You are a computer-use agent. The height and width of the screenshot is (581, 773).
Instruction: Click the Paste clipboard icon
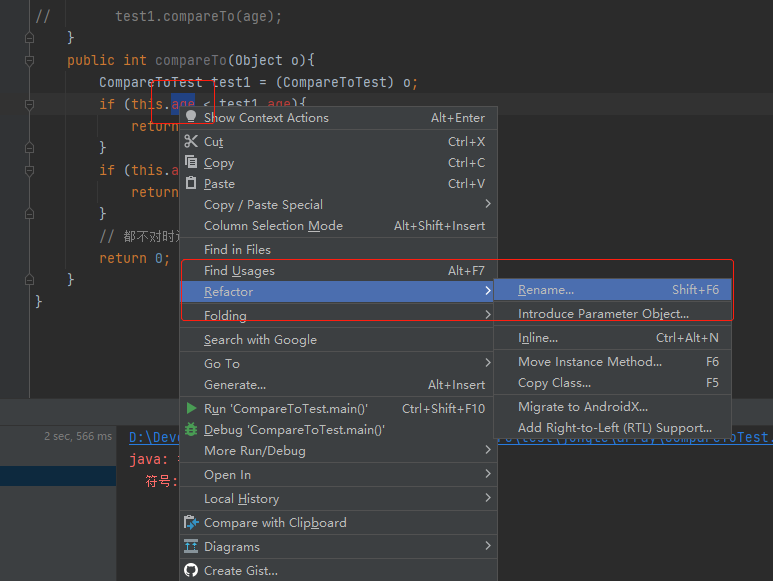191,183
